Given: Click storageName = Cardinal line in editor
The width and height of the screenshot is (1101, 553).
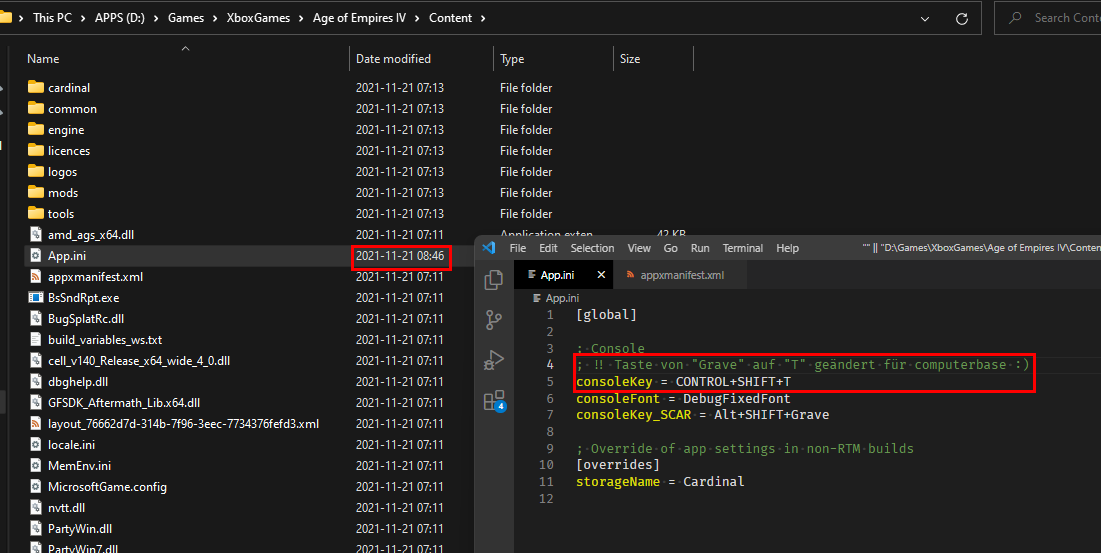Looking at the screenshot, I should pyautogui.click(x=660, y=482).
